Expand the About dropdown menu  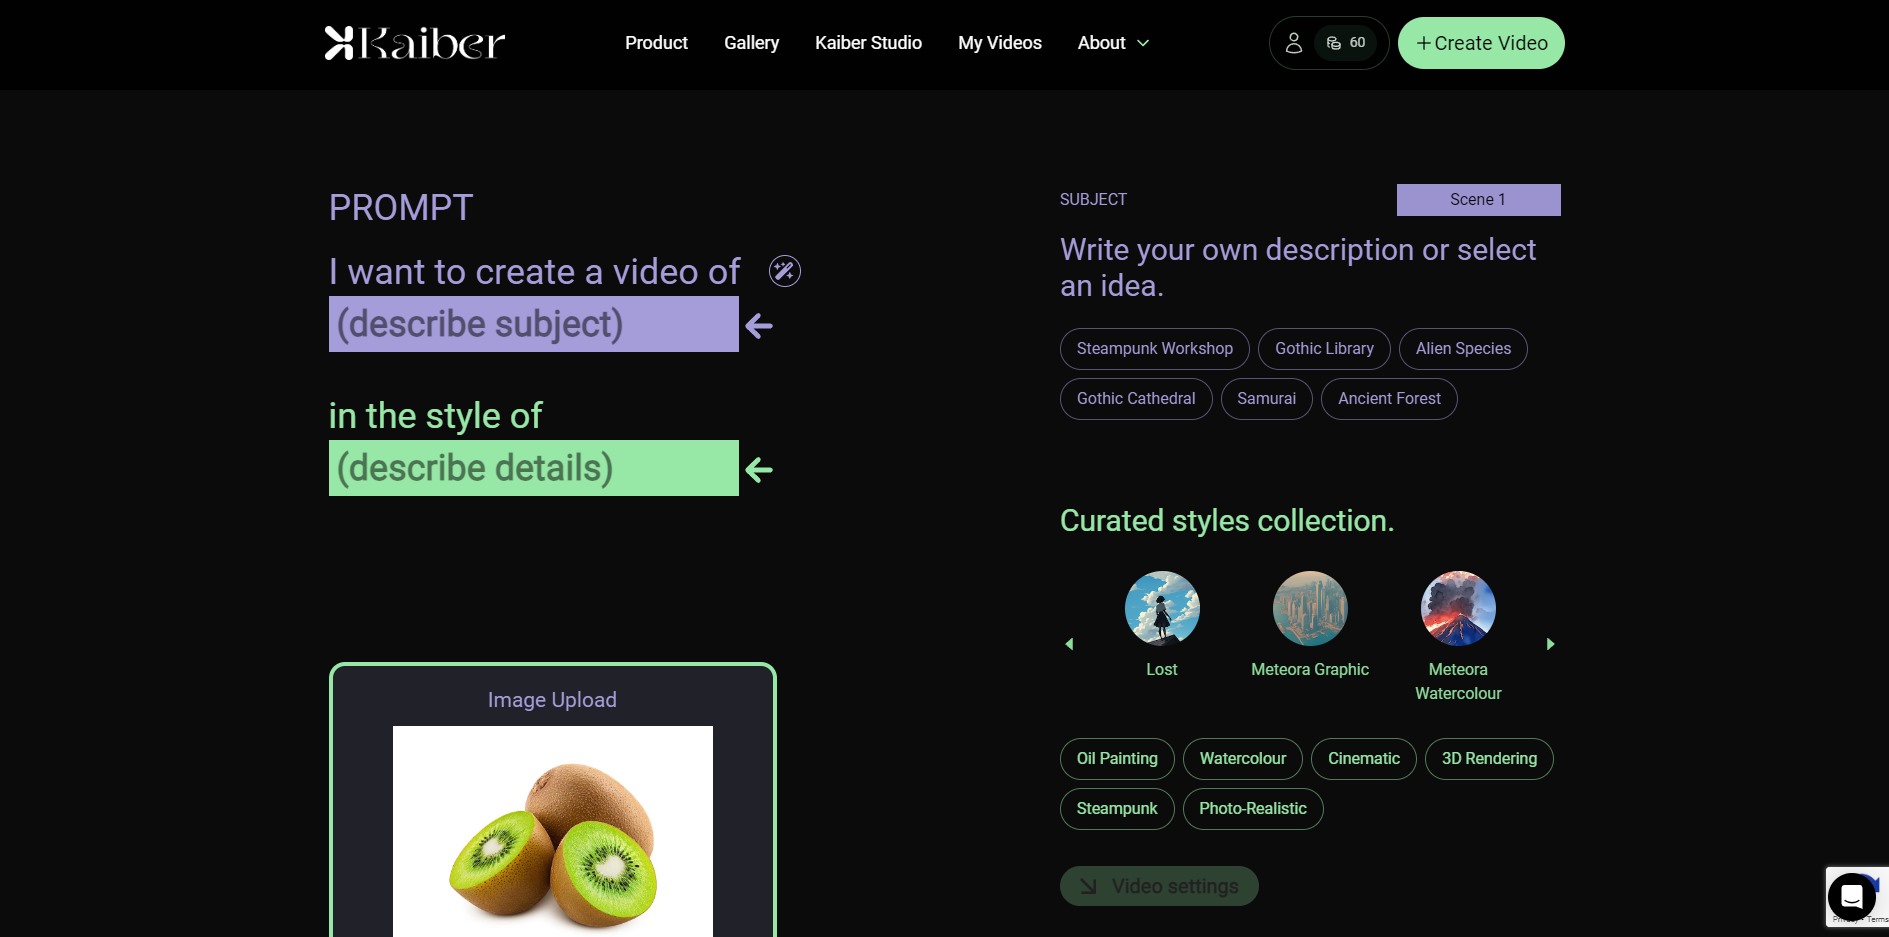point(1113,43)
